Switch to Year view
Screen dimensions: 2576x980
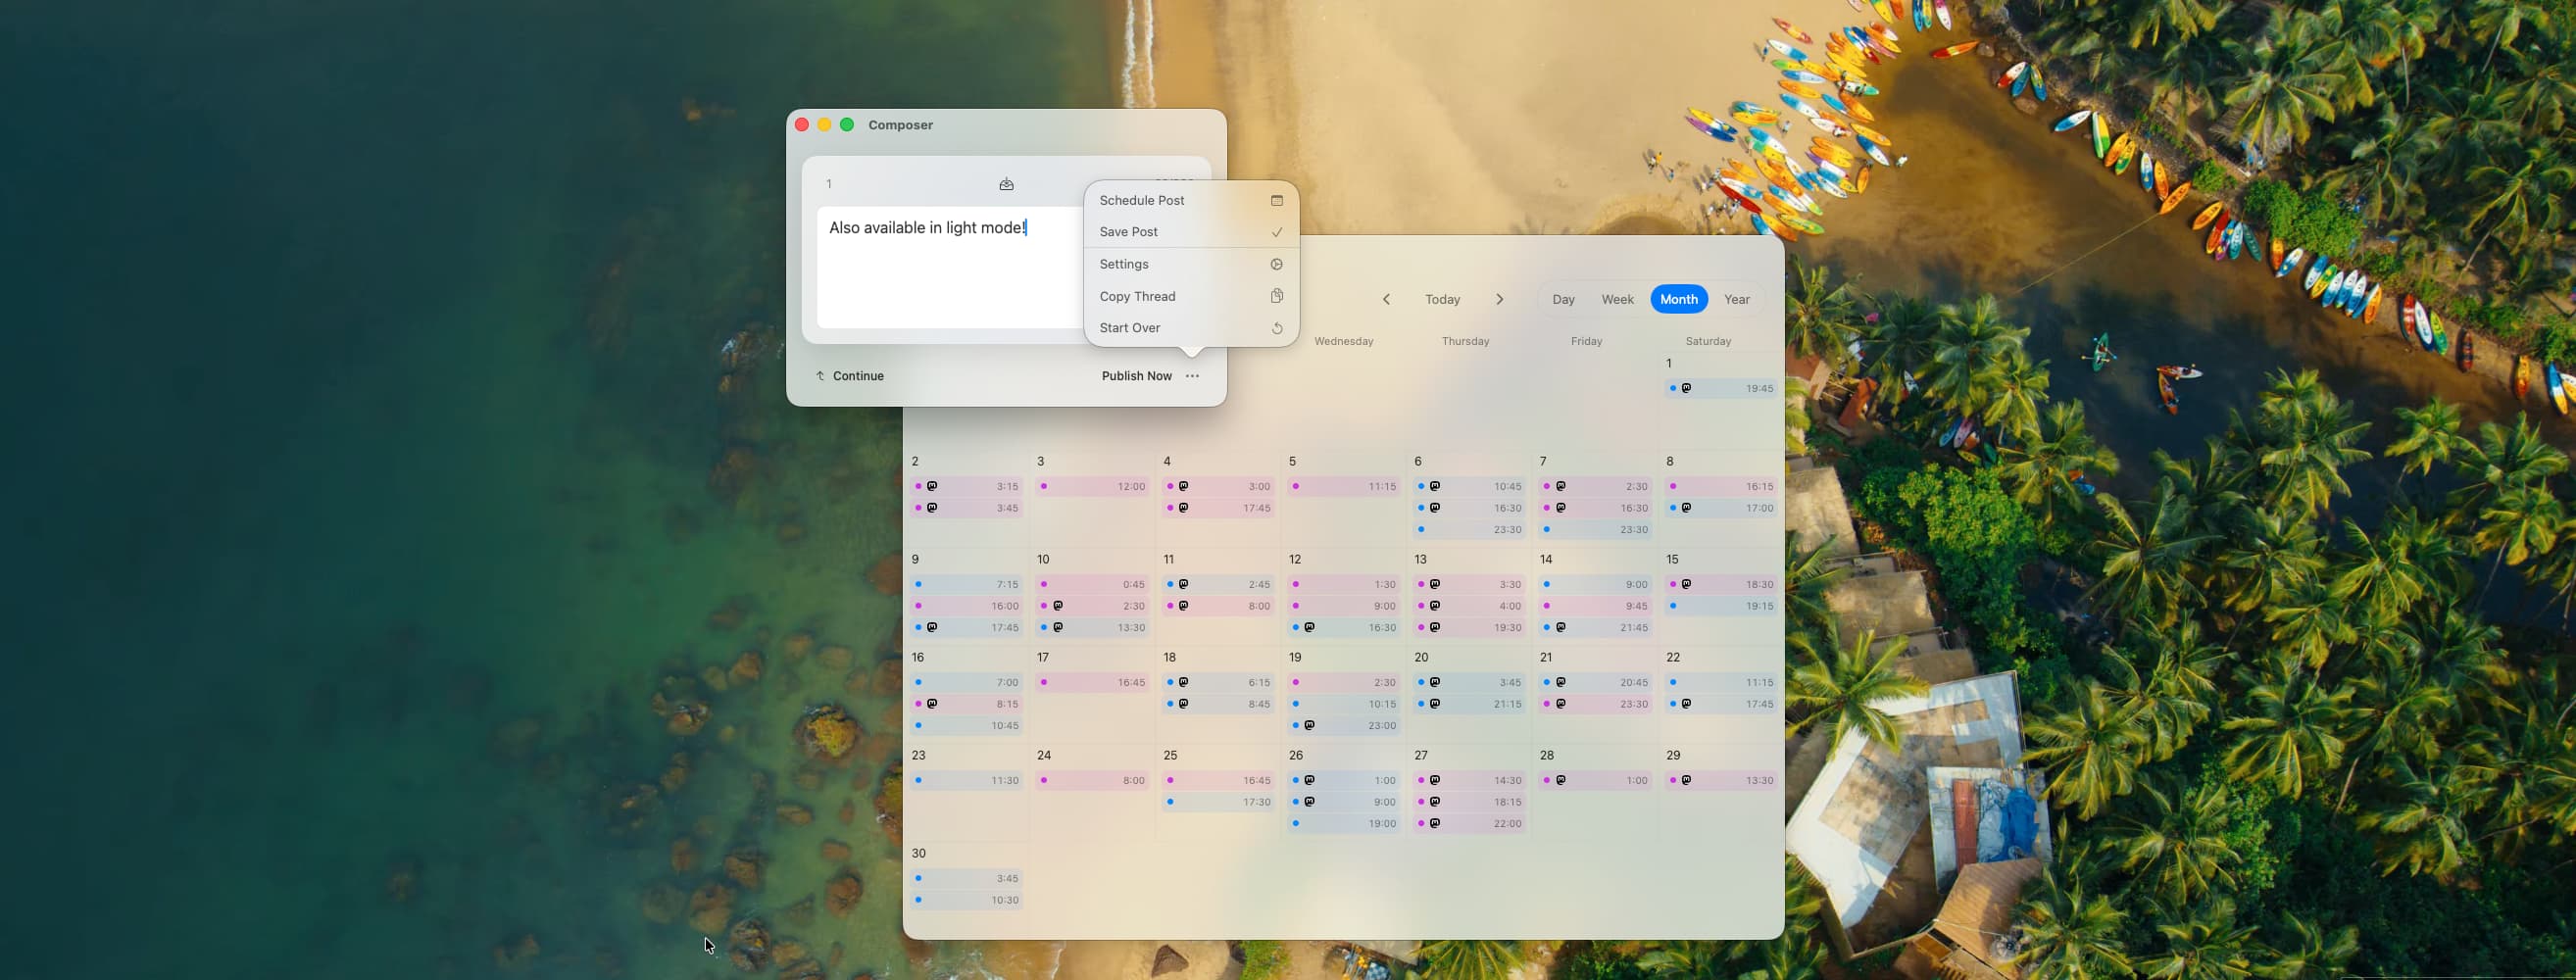point(1737,298)
